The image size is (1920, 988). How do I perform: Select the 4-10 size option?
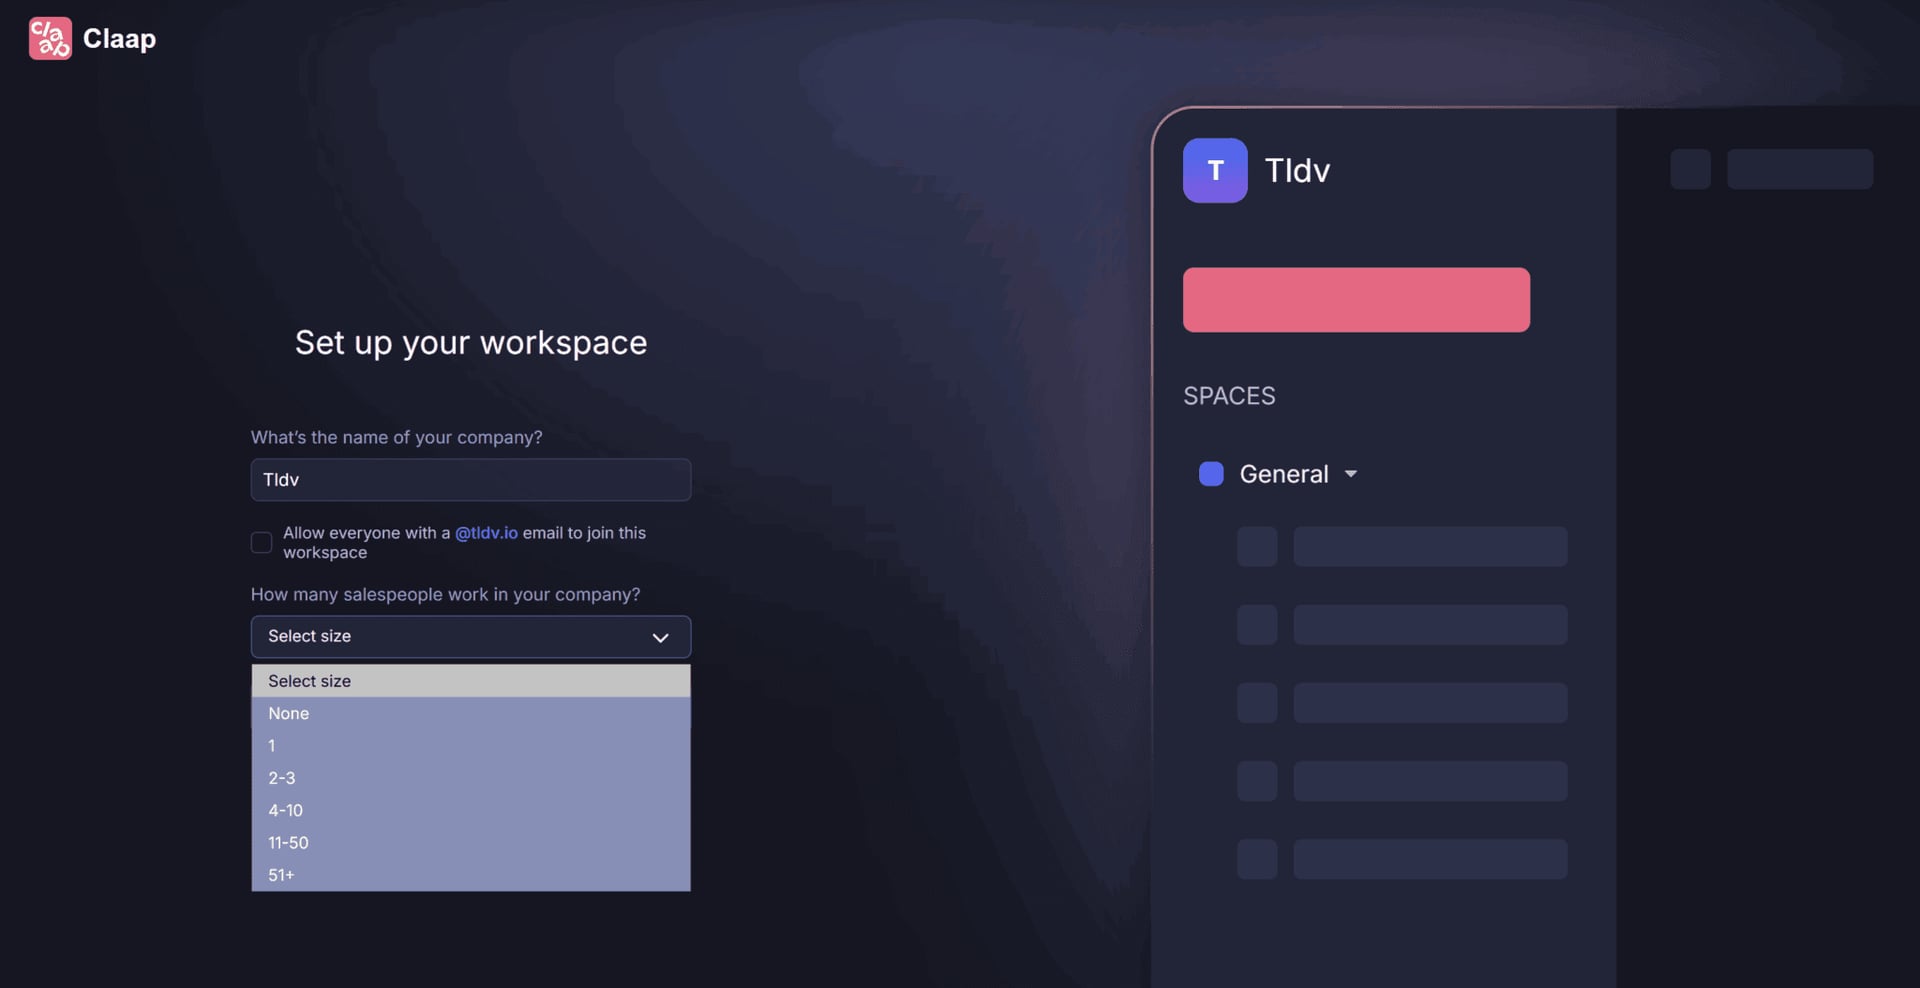(471, 810)
